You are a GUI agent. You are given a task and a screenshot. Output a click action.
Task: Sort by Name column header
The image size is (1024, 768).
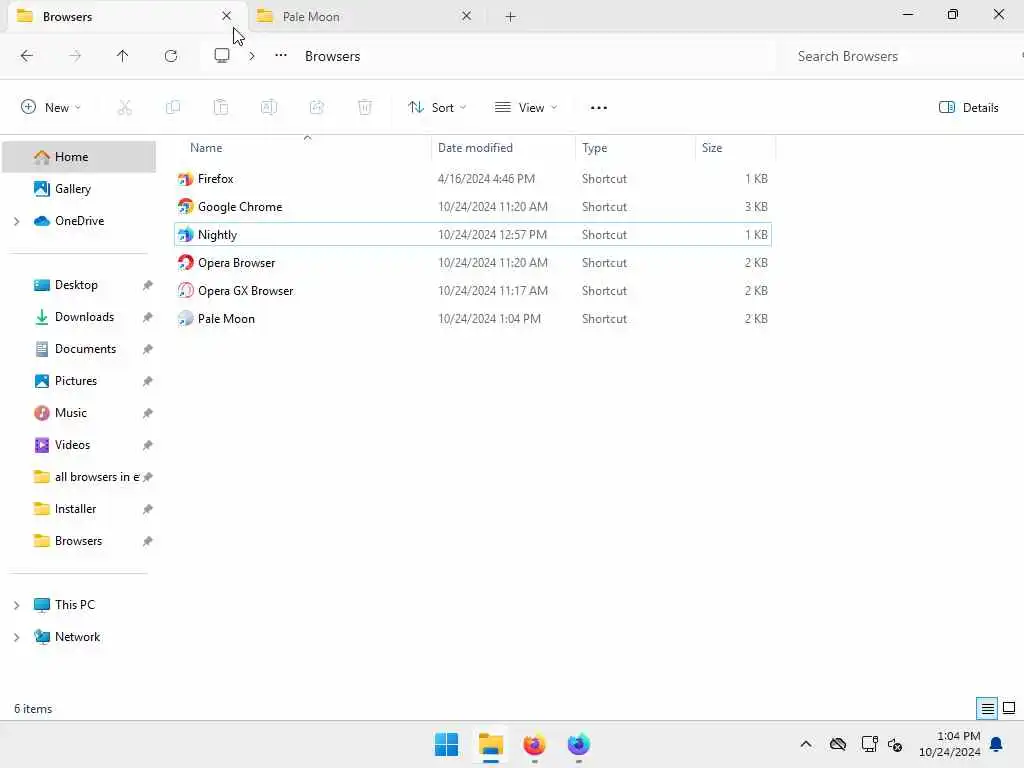click(x=302, y=148)
